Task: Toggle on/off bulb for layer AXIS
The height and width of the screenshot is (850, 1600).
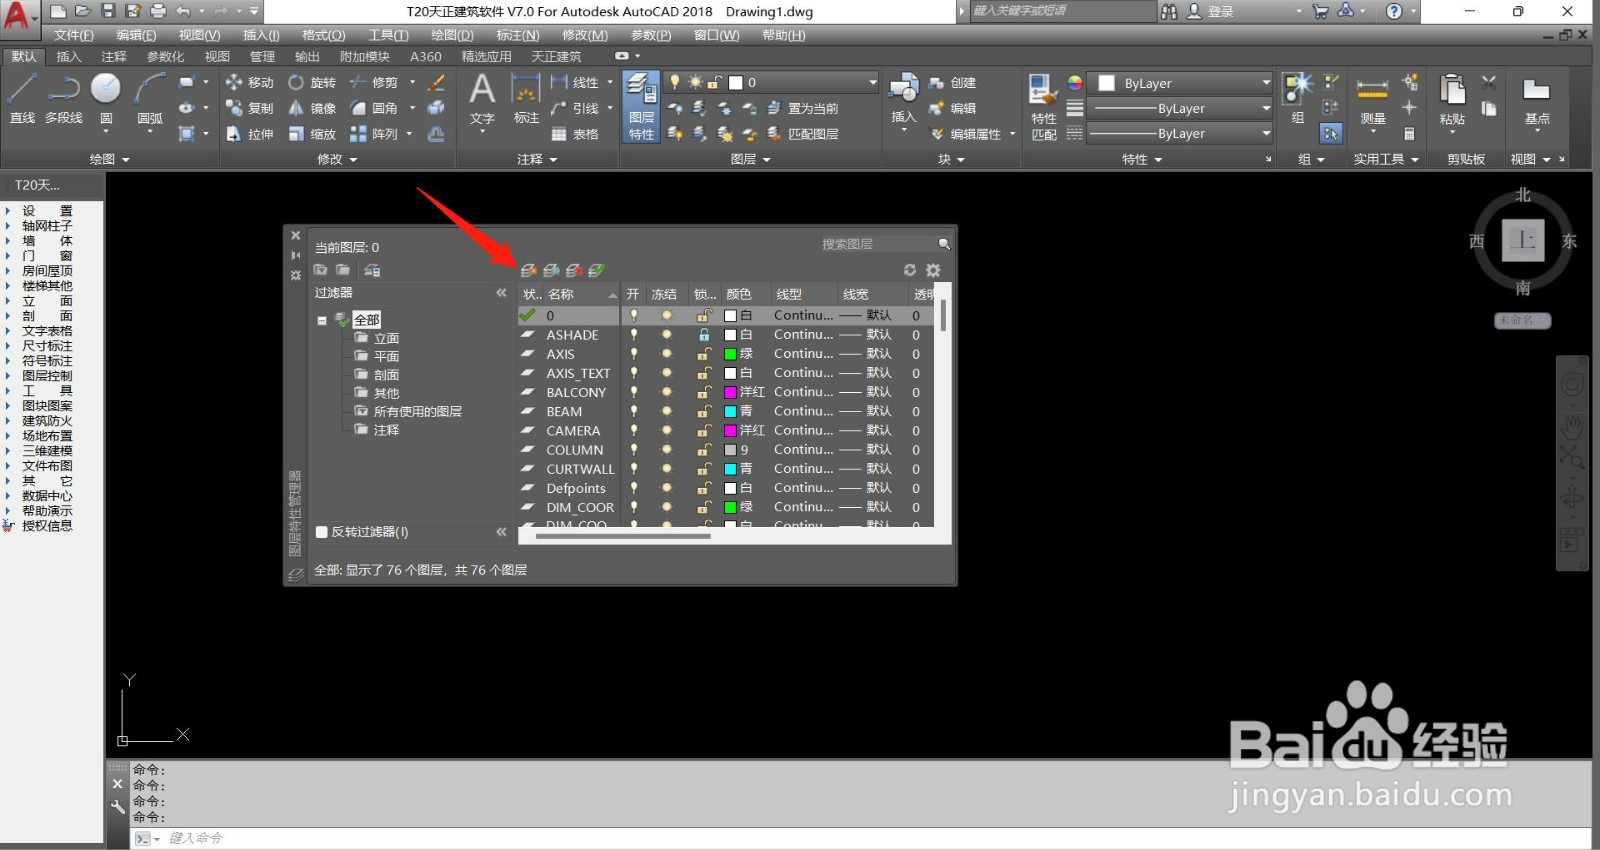Action: [633, 354]
